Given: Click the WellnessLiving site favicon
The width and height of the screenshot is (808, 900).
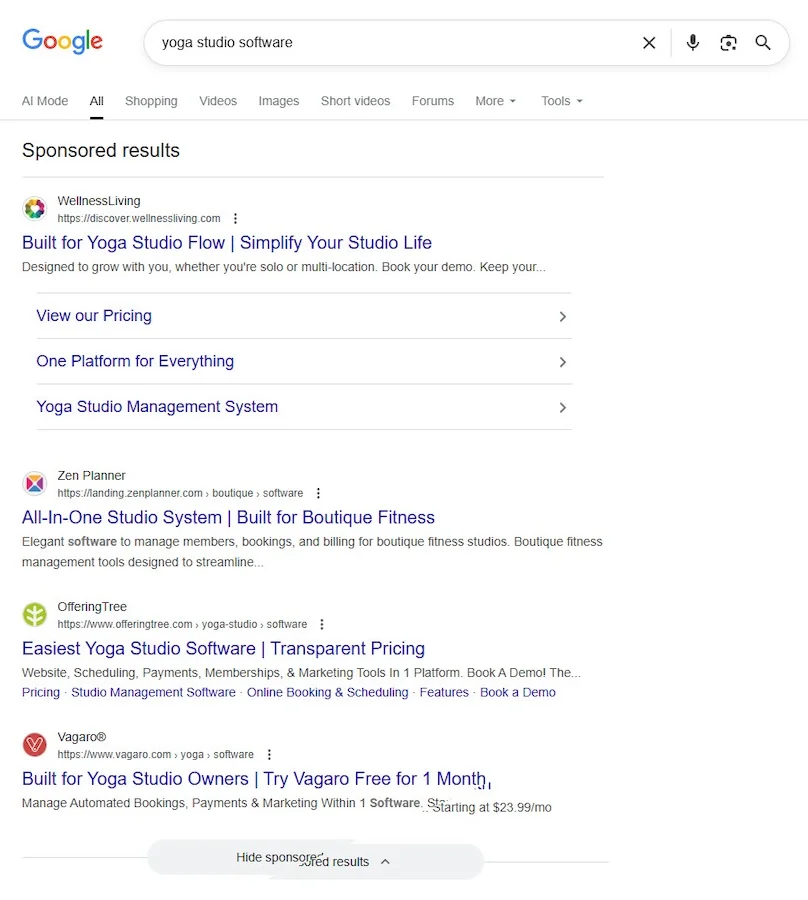Looking at the screenshot, I should [x=34, y=209].
